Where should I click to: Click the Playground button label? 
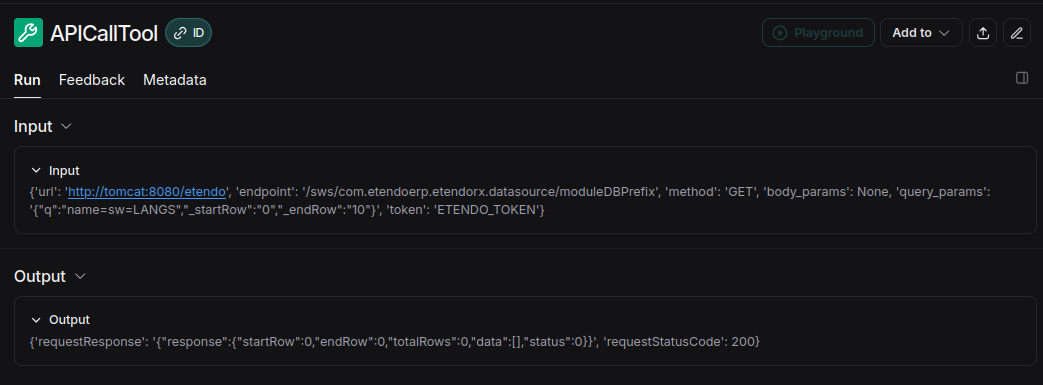pyautogui.click(x=829, y=33)
